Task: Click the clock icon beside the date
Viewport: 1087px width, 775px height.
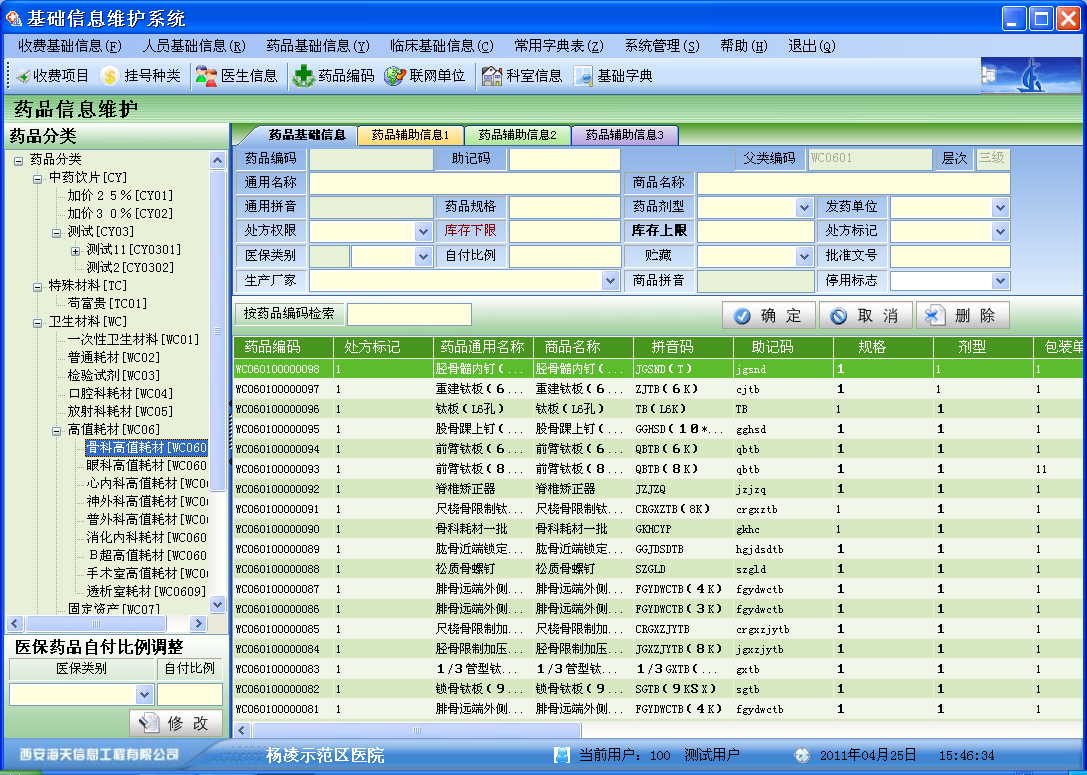Action: pyautogui.click(x=802, y=755)
